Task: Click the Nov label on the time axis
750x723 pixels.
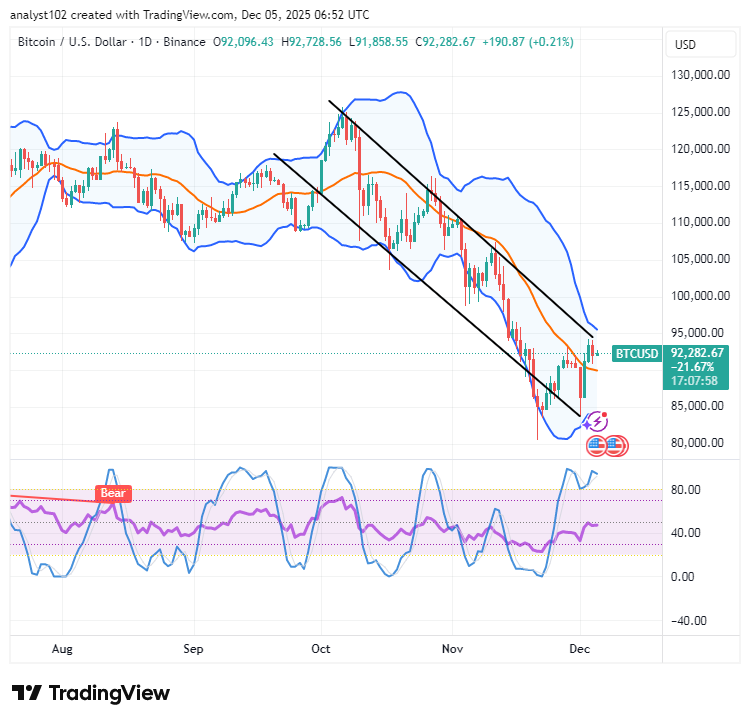Action: [x=452, y=648]
